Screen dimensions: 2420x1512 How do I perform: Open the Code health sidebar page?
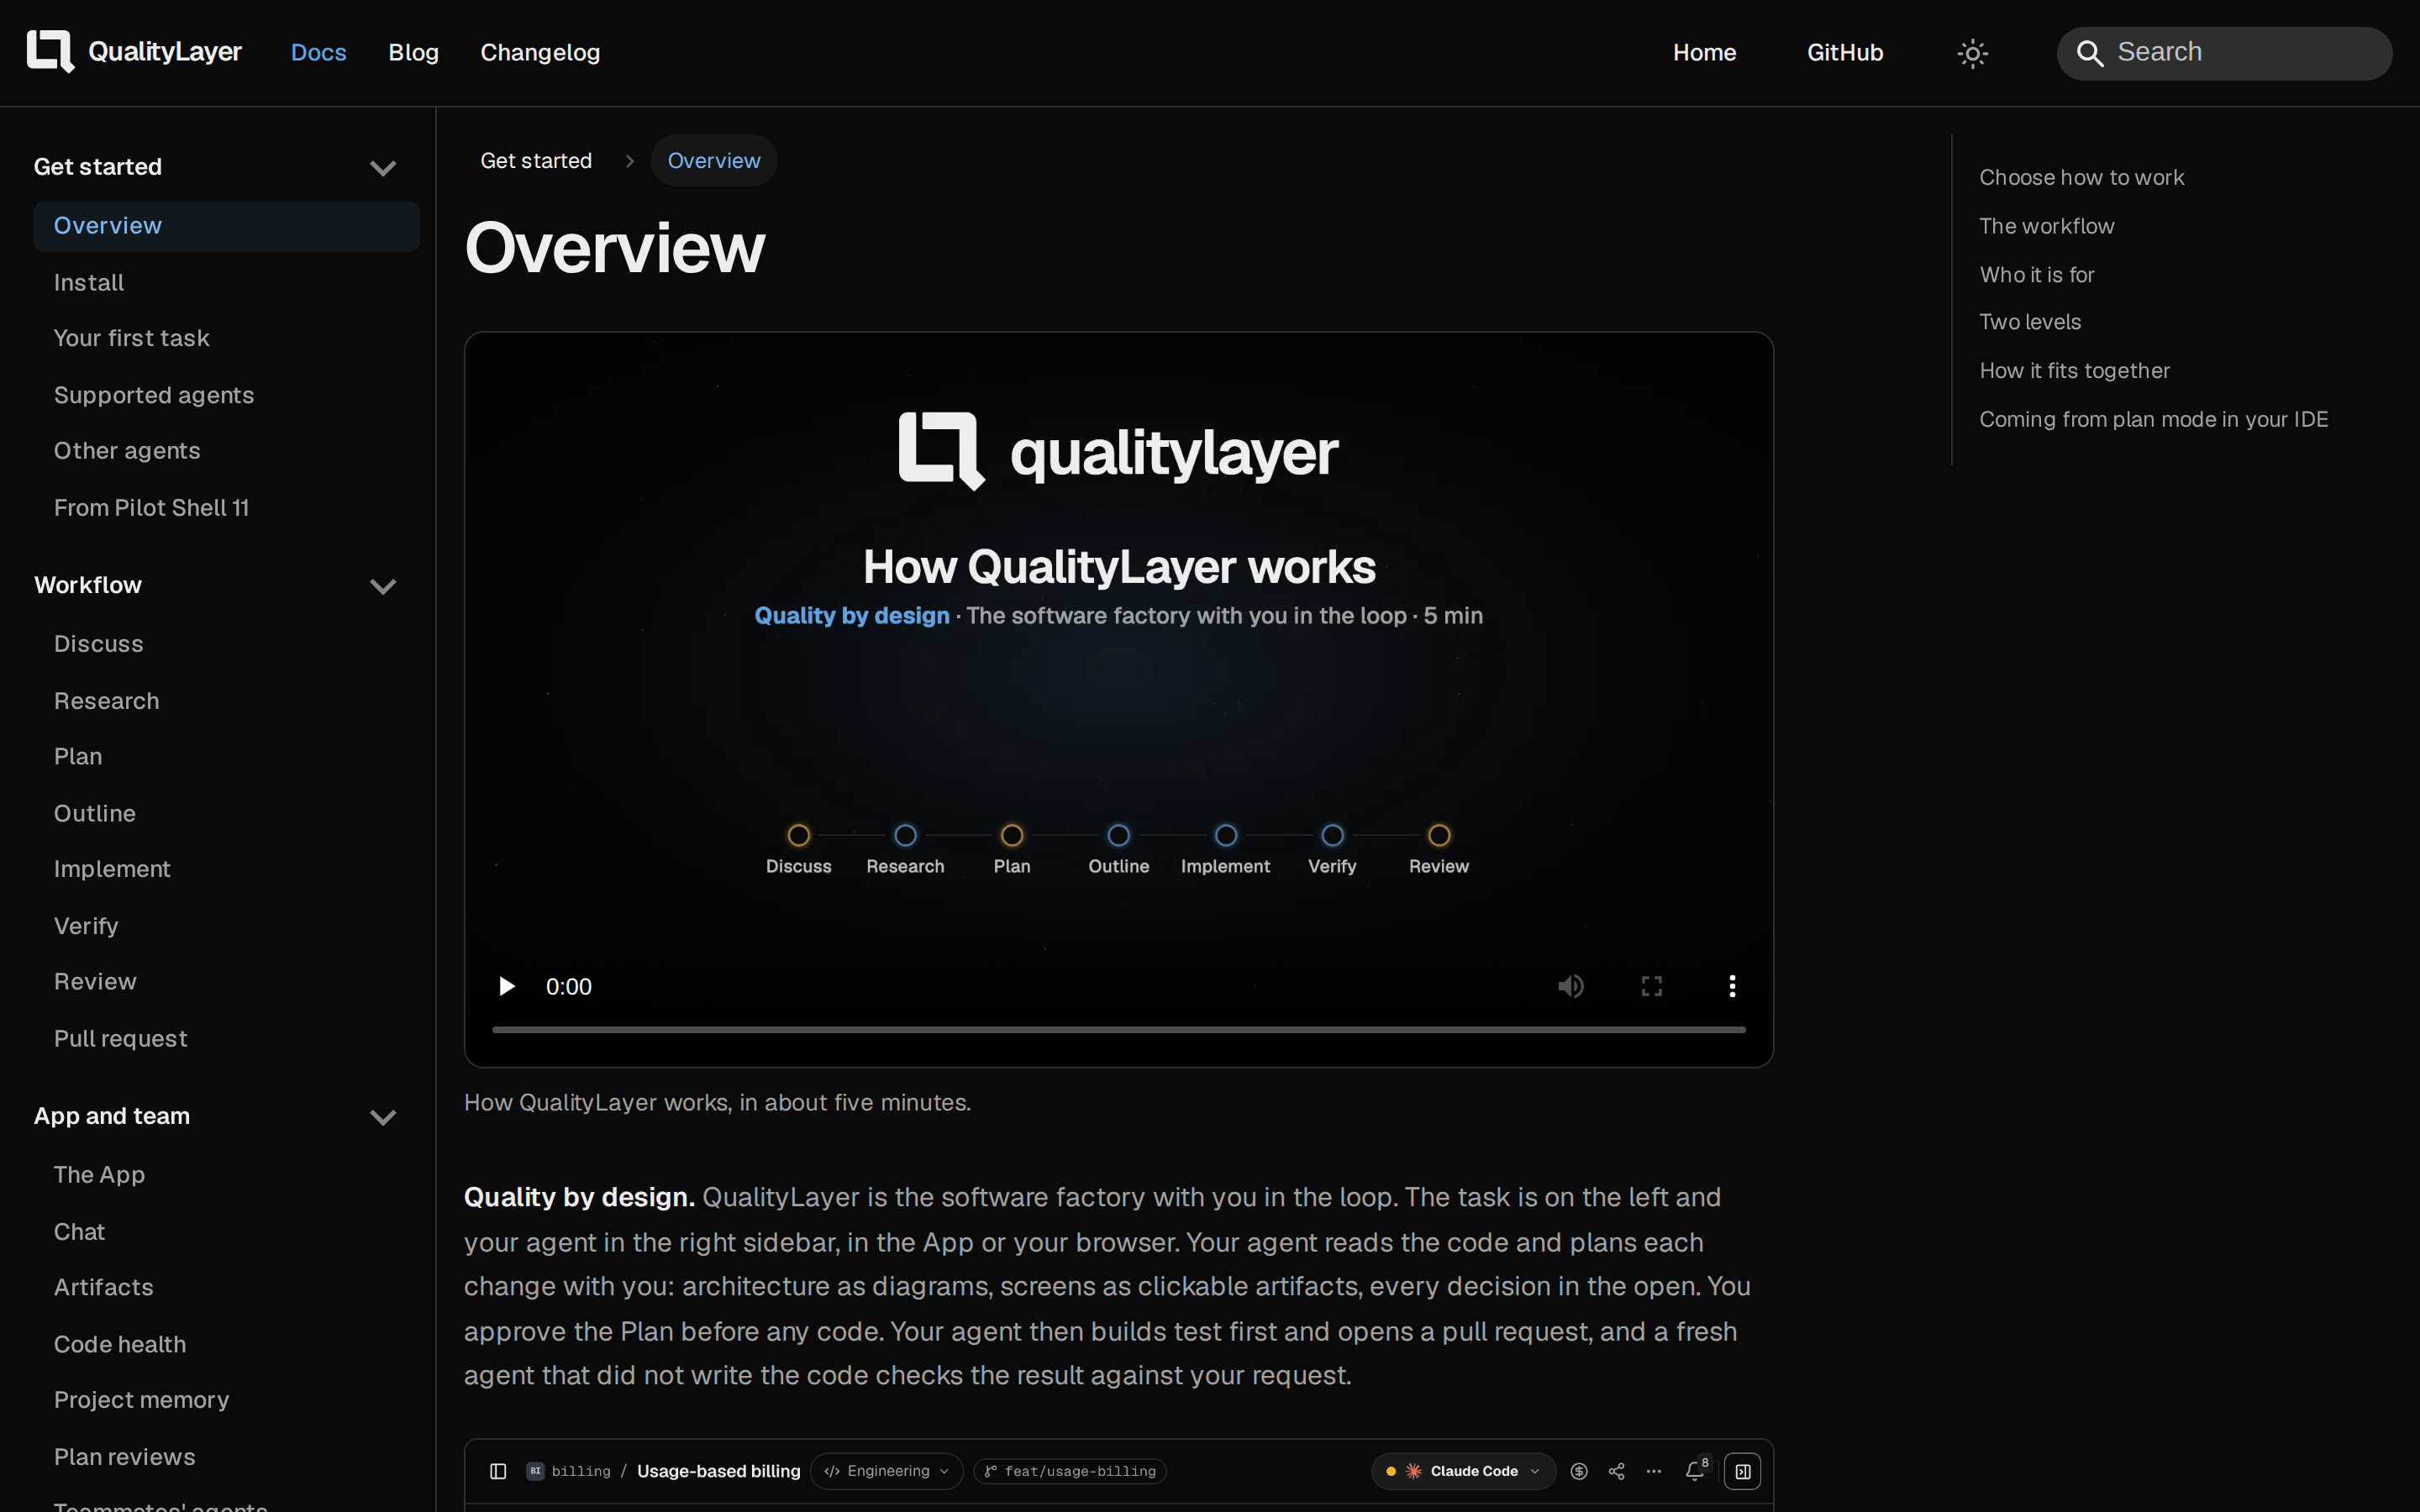point(120,1344)
